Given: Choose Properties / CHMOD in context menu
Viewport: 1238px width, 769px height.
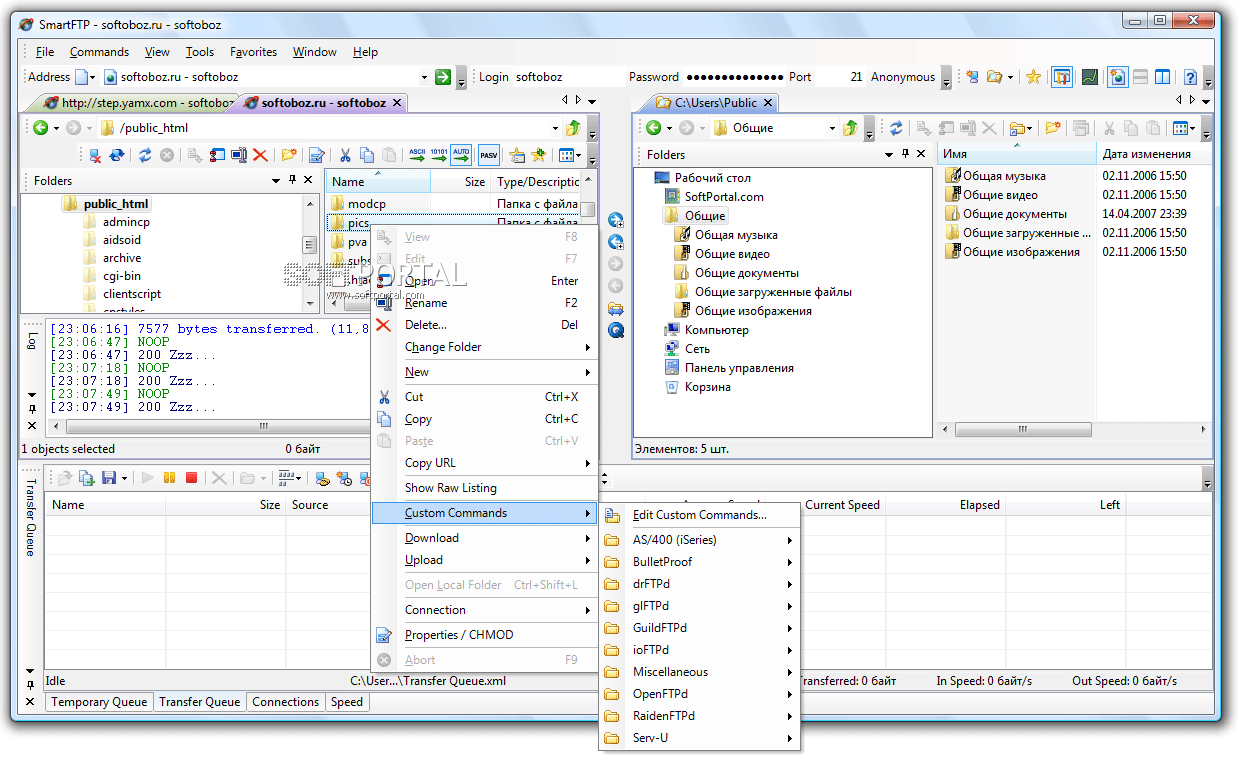Looking at the screenshot, I should click(x=484, y=635).
